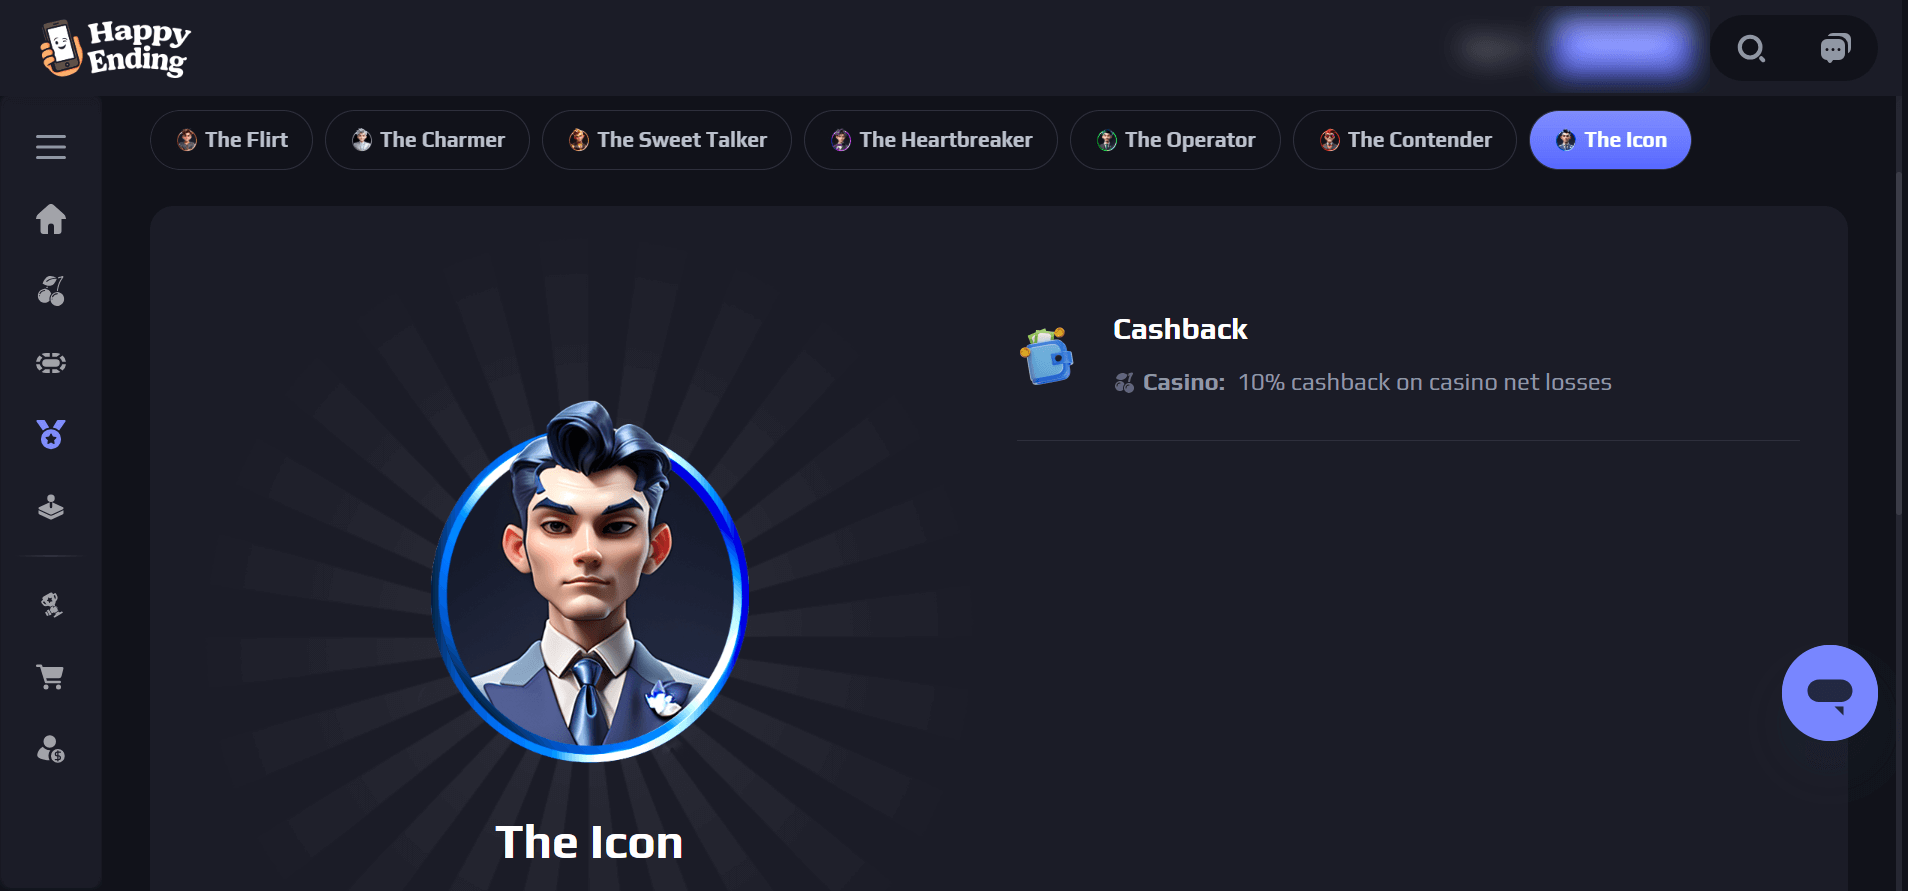The height and width of the screenshot is (891, 1908).
Task: Open the poker table icon in sidebar
Action: tap(51, 363)
